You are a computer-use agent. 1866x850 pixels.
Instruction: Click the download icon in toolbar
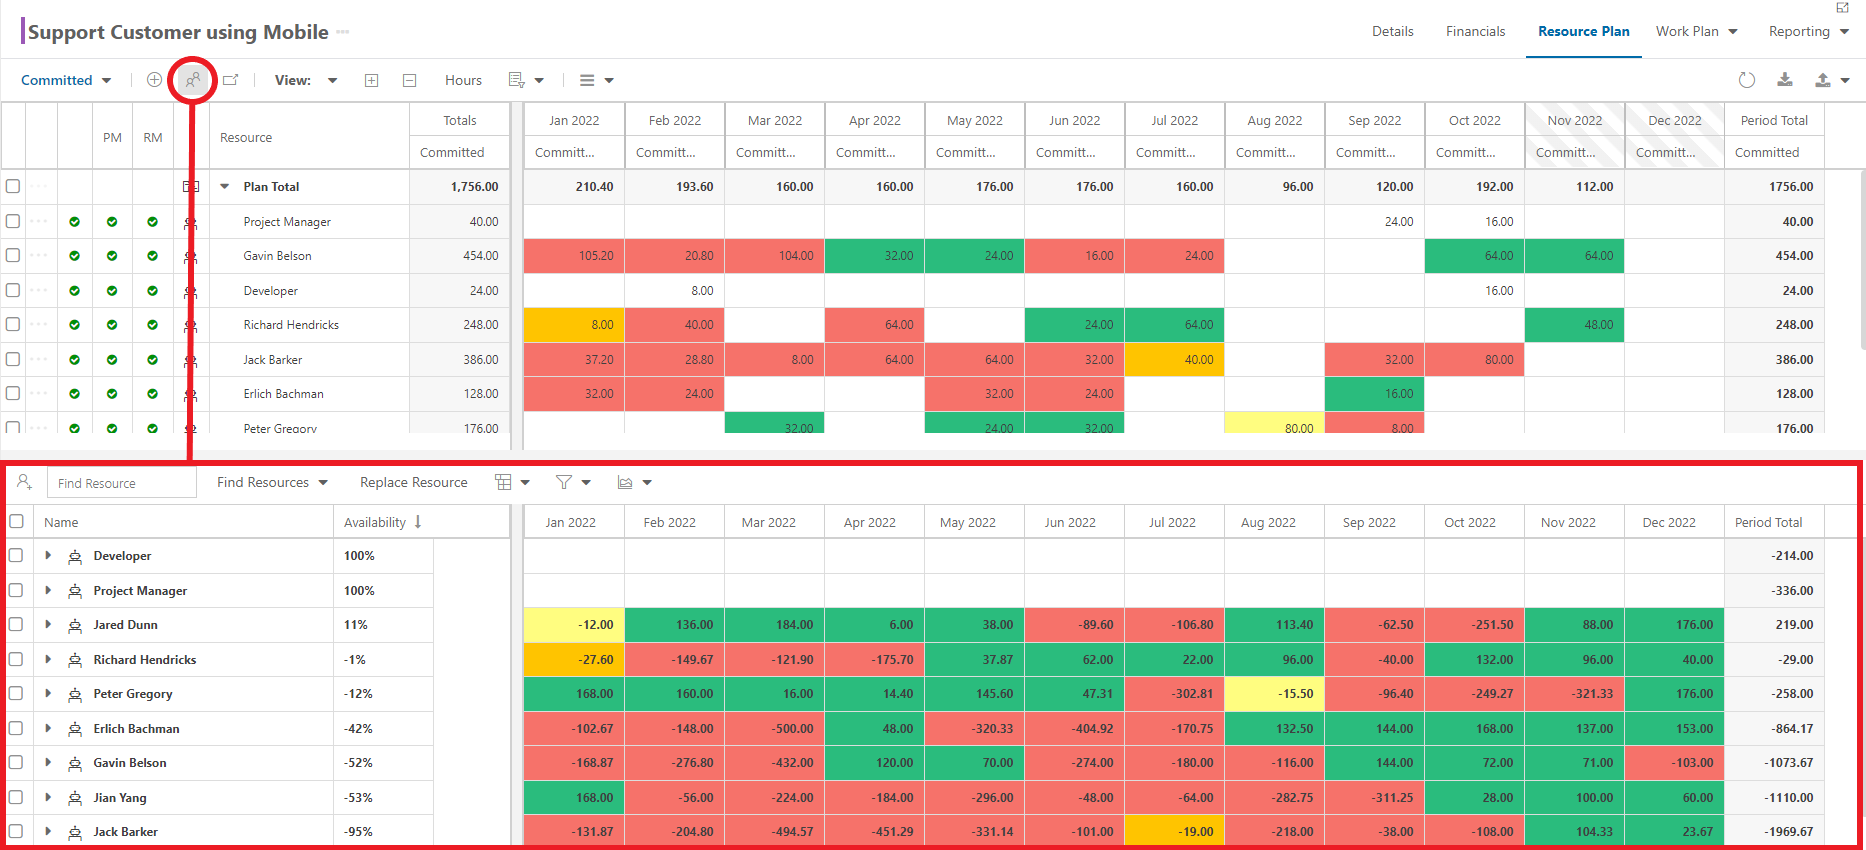[1784, 80]
